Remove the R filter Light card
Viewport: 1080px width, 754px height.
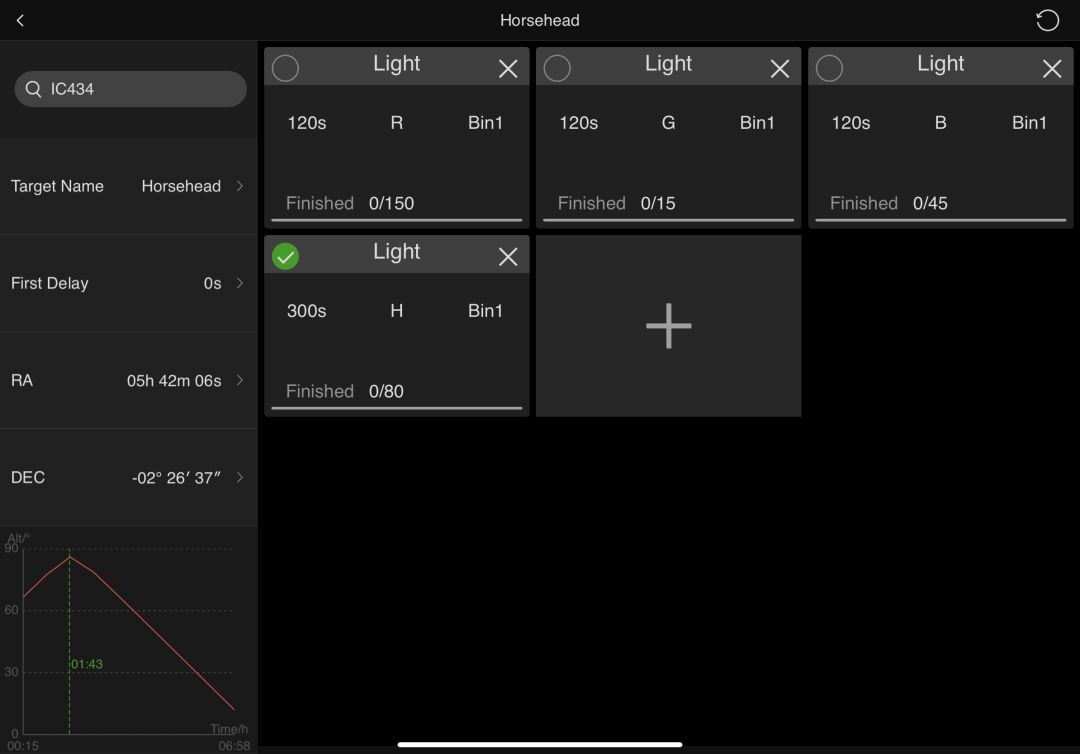(508, 68)
